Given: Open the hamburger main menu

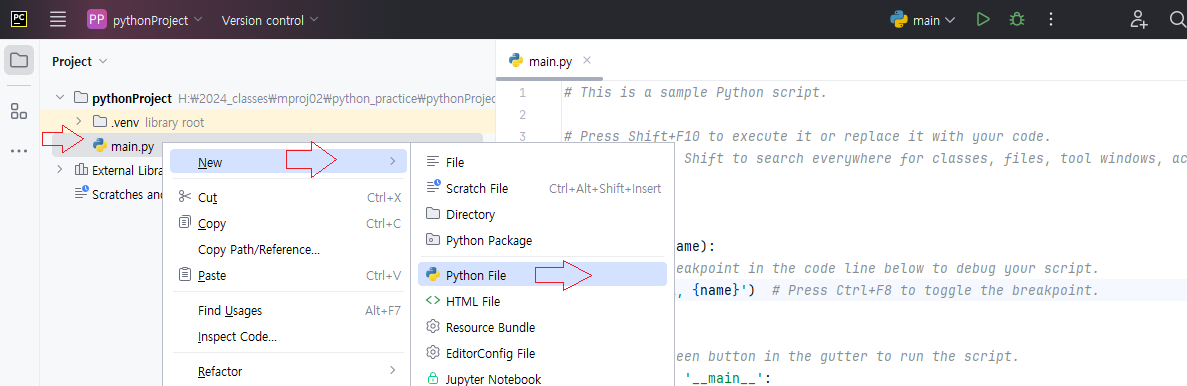Looking at the screenshot, I should pos(58,20).
